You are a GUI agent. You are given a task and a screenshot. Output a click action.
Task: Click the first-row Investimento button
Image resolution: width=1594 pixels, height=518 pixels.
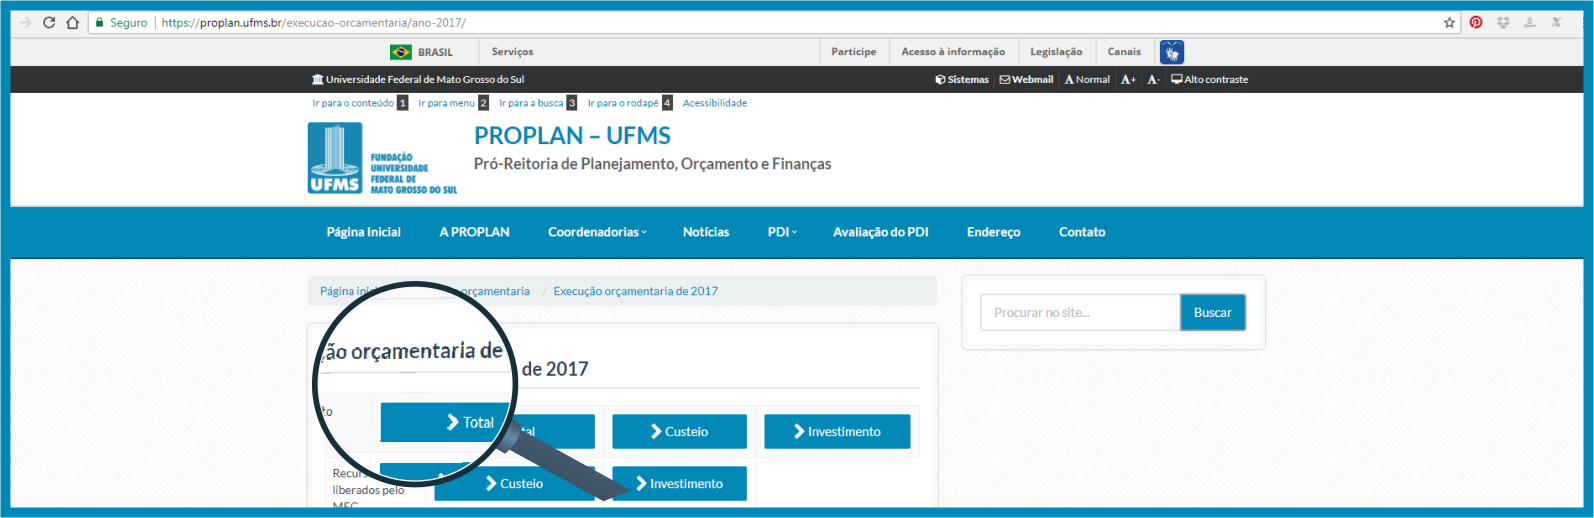coord(837,432)
